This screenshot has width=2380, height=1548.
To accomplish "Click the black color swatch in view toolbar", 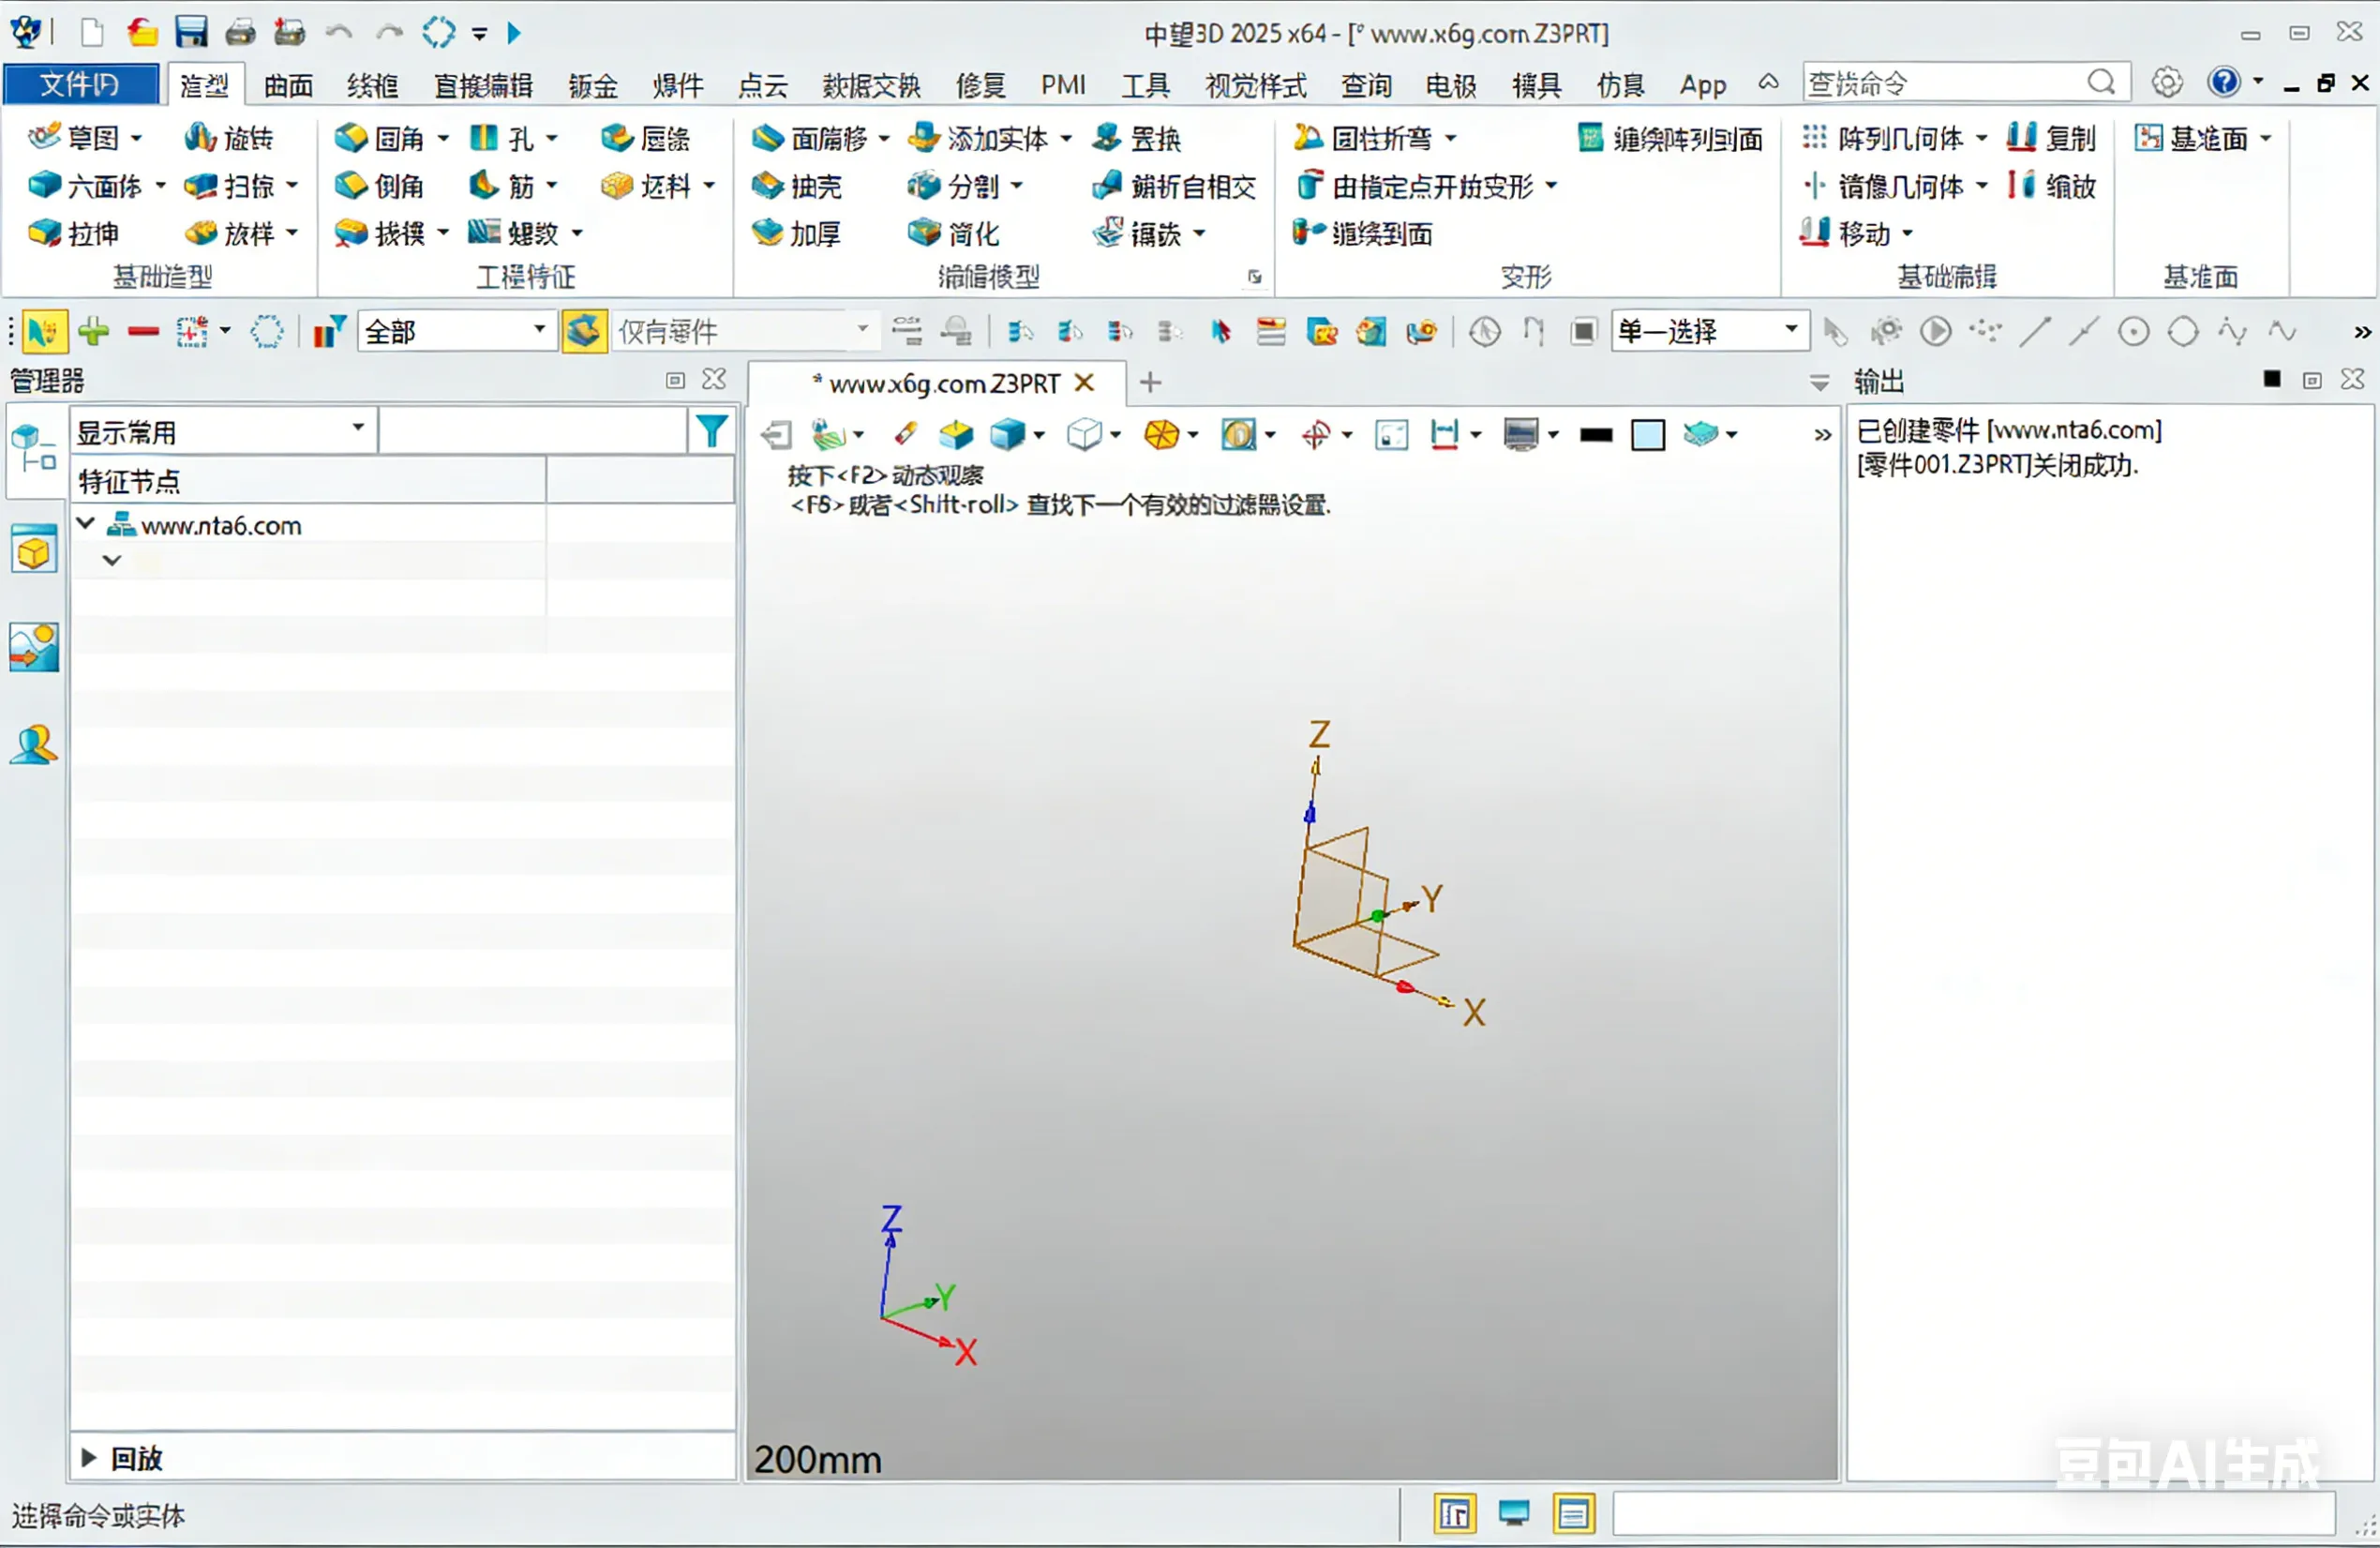I will pyautogui.click(x=1595, y=435).
